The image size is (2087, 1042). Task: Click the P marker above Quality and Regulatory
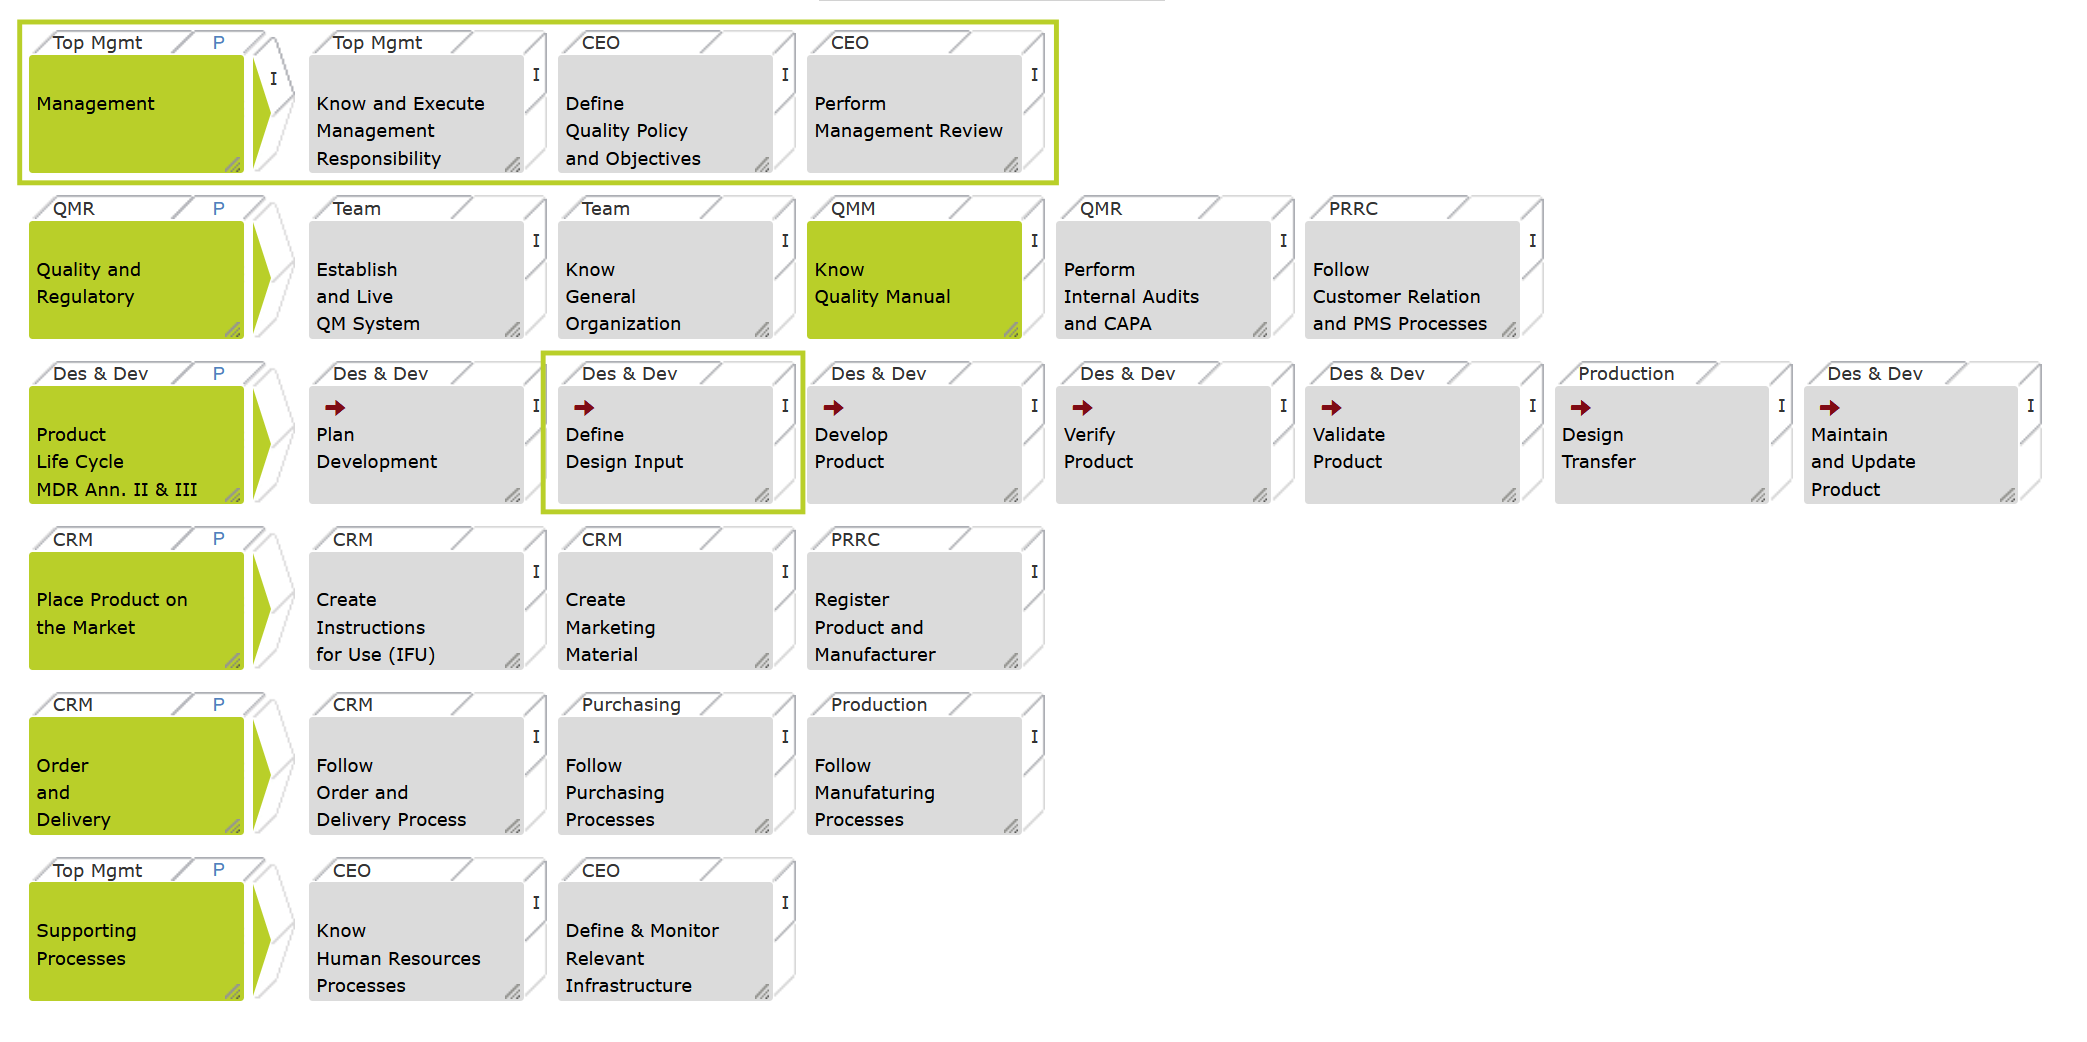[218, 208]
